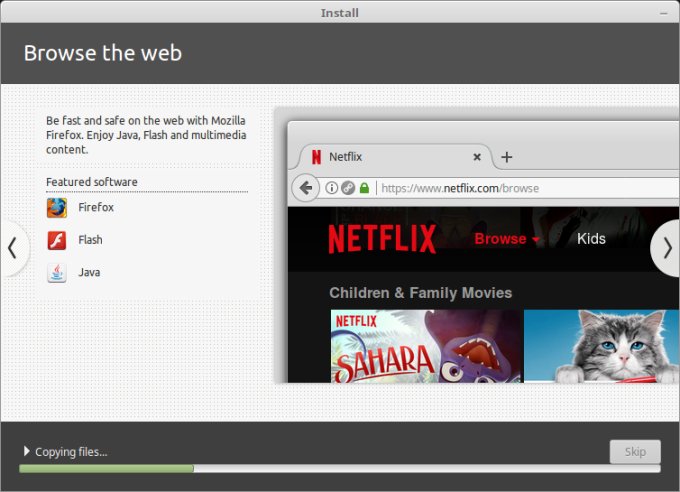The height and width of the screenshot is (492, 680).
Task: Go to the previous slide with left arrow
Action: (x=13, y=248)
